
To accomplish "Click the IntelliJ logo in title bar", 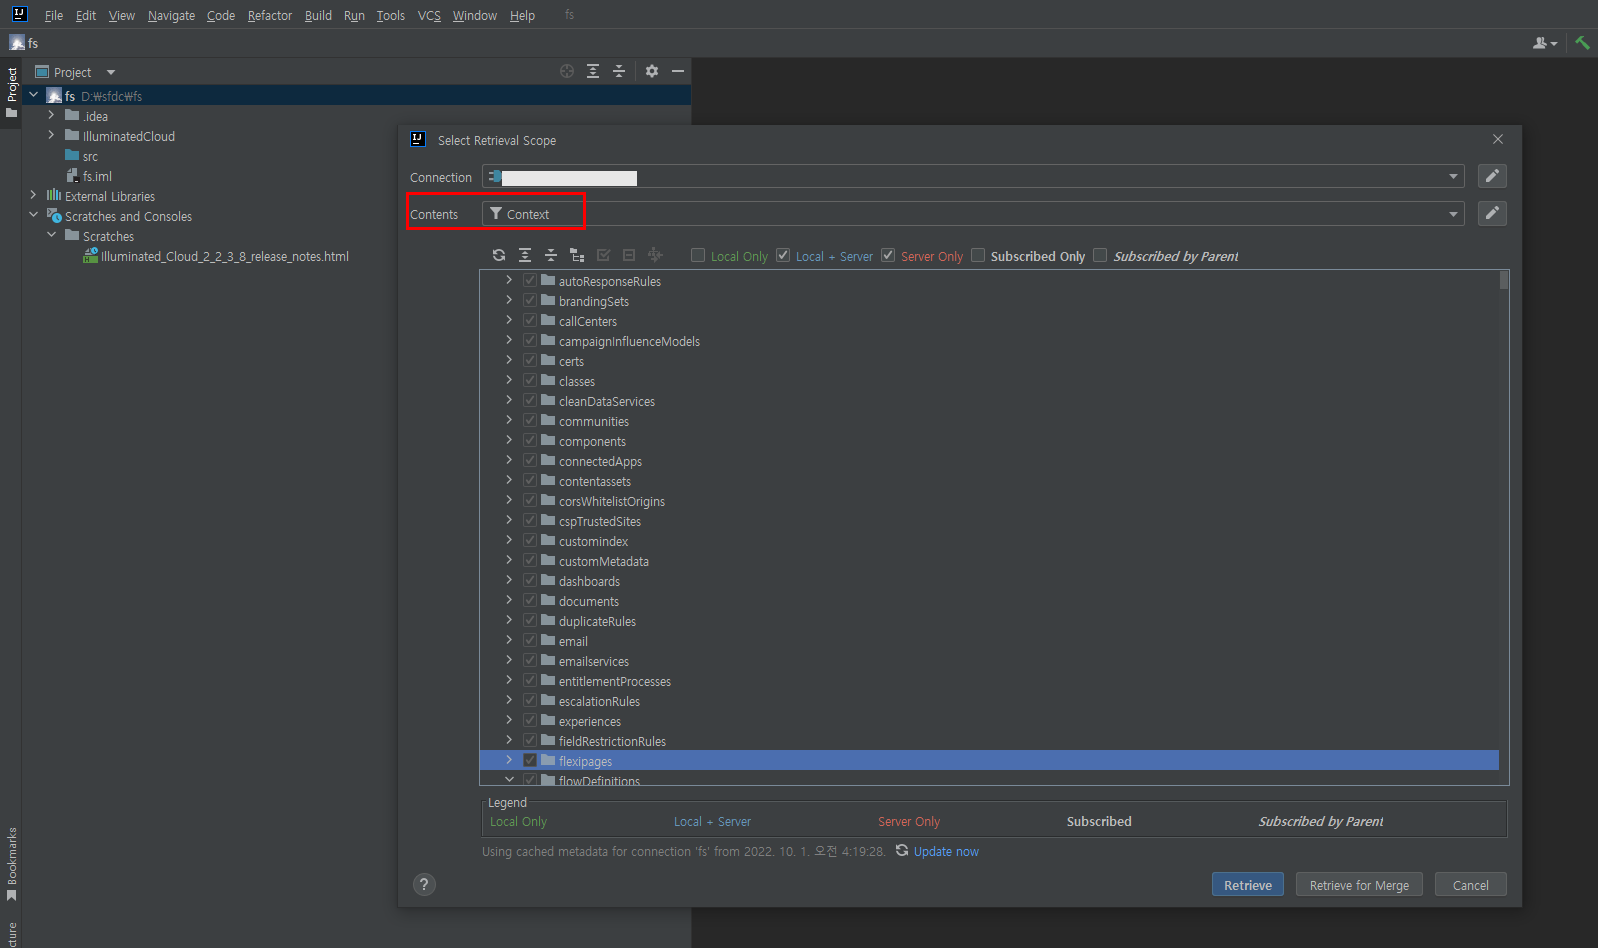I will point(19,14).
